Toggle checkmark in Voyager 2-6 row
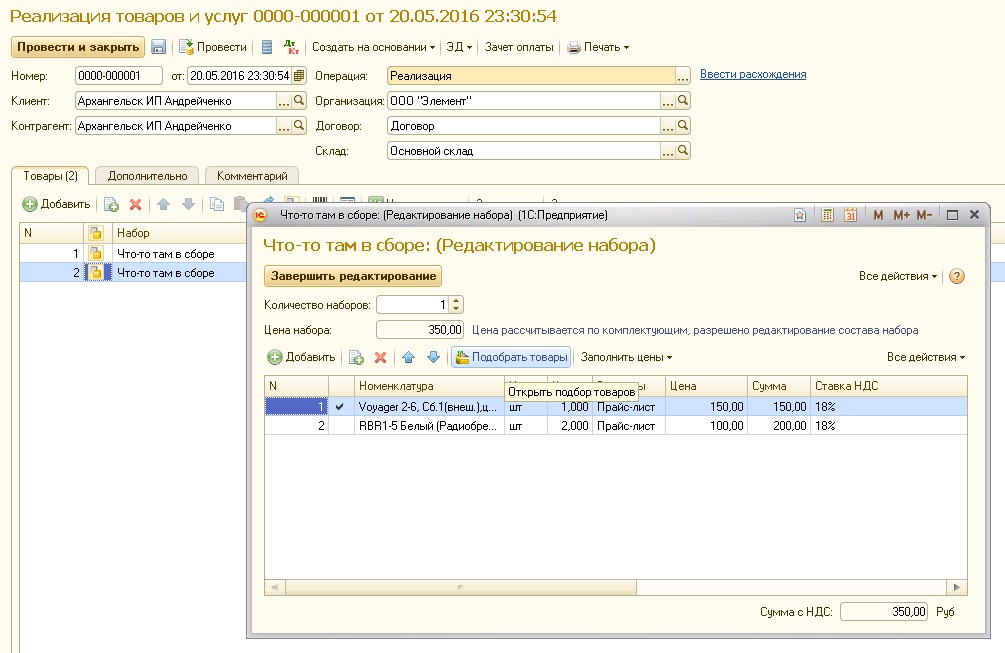This screenshot has width=1005, height=653. [x=340, y=407]
